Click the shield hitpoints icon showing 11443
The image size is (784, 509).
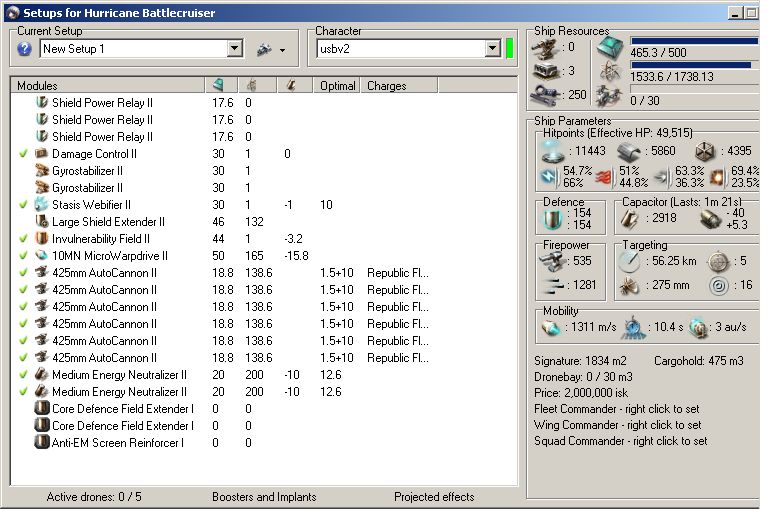[554, 151]
